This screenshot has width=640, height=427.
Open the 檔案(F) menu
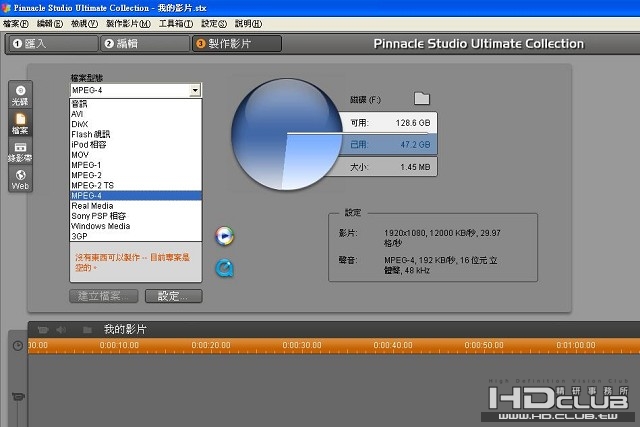pyautogui.click(x=16, y=24)
